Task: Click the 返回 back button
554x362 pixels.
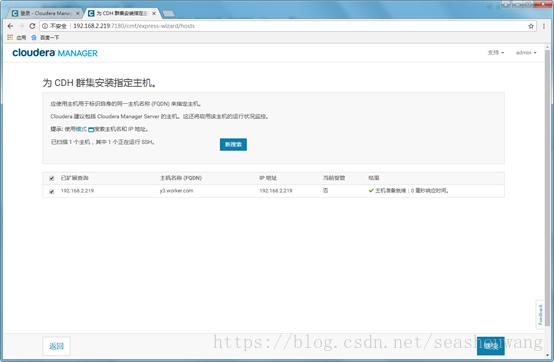Action: (57, 346)
